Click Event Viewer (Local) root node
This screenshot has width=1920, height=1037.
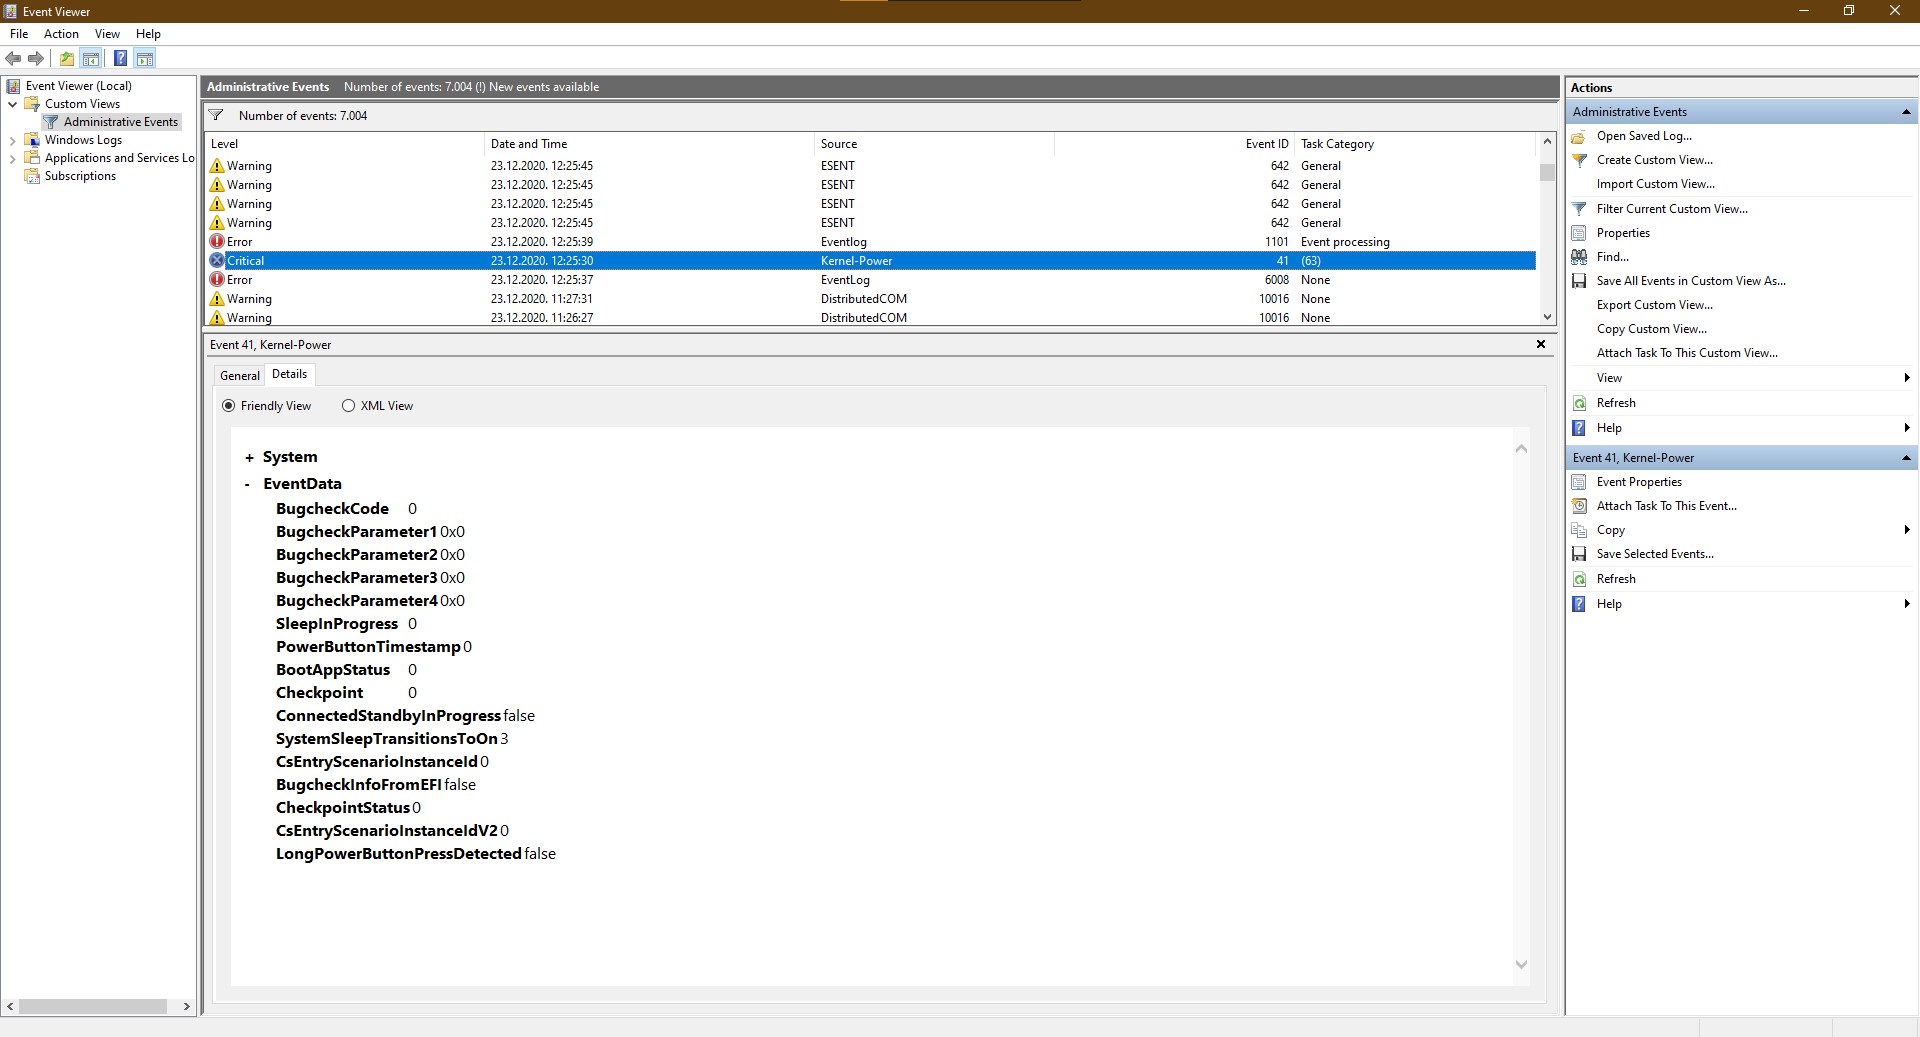click(x=78, y=86)
